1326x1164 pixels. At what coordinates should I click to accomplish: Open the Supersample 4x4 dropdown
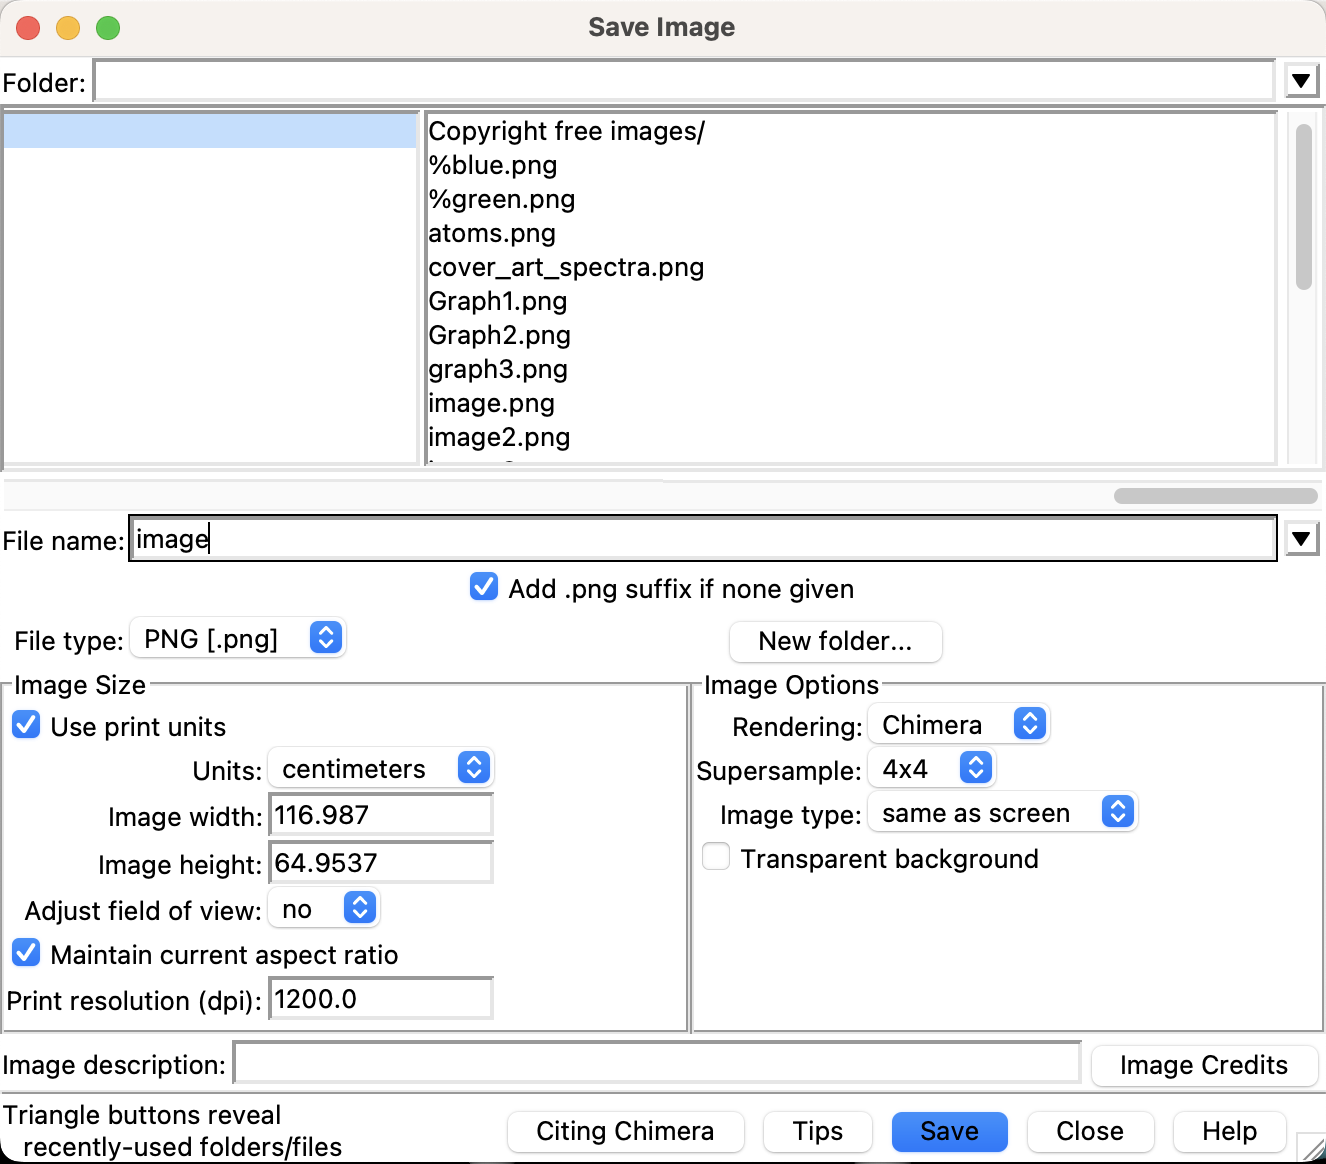(x=930, y=768)
